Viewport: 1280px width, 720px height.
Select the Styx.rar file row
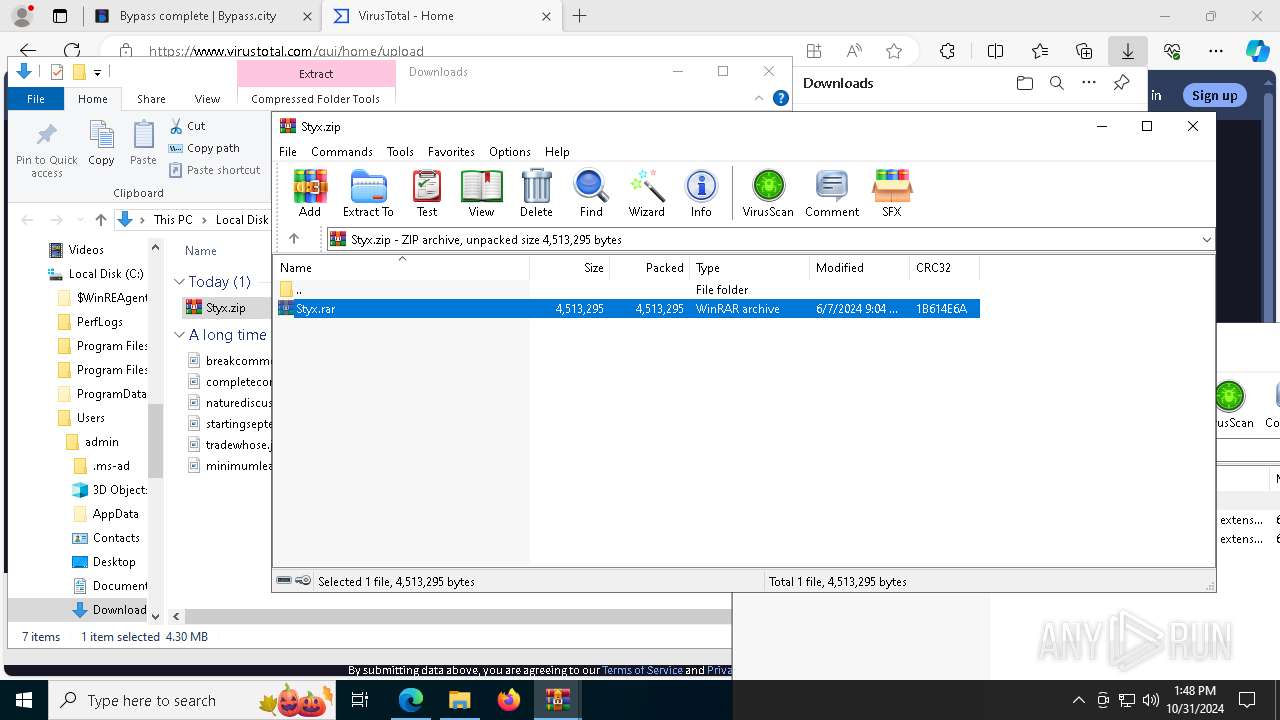coord(628,309)
